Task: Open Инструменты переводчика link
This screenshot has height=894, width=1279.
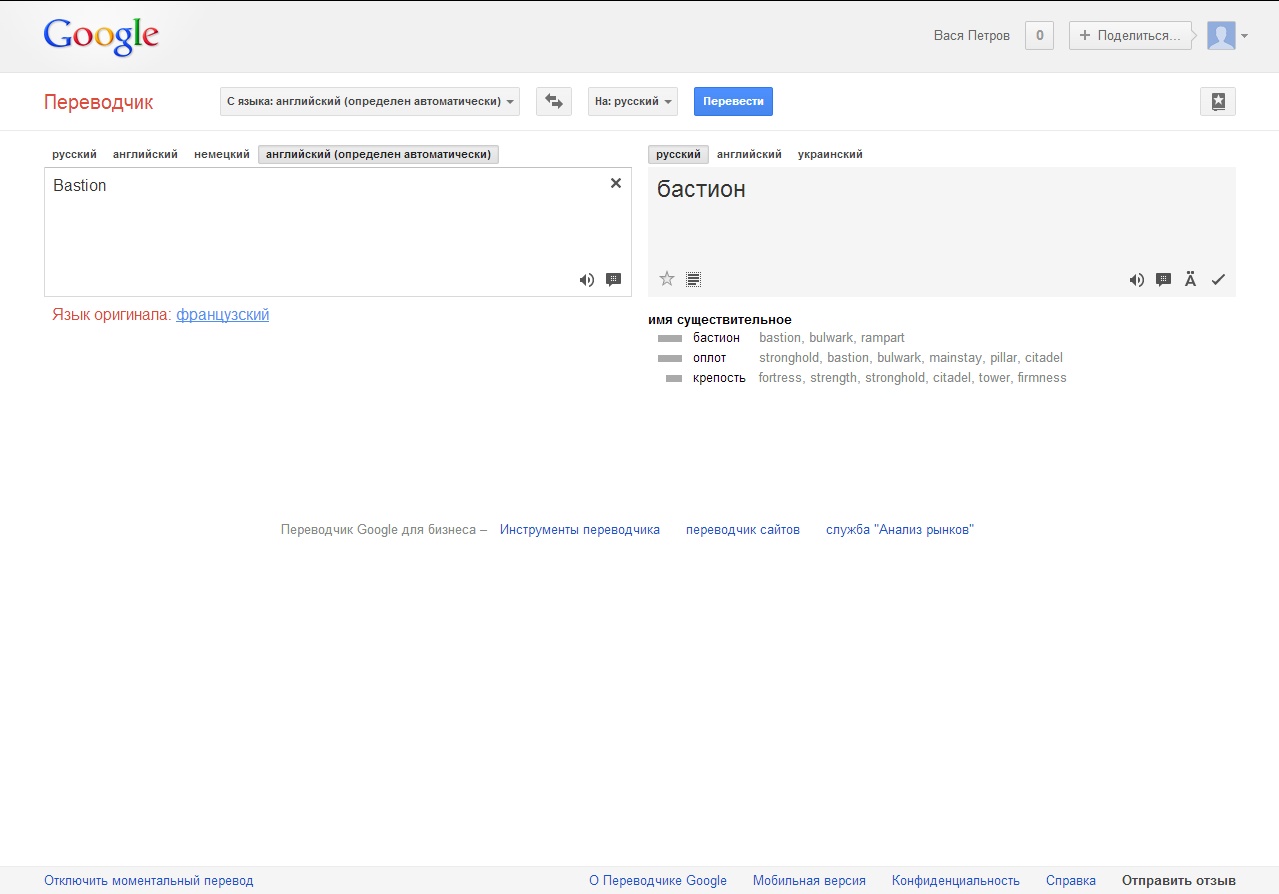Action: click(x=580, y=530)
